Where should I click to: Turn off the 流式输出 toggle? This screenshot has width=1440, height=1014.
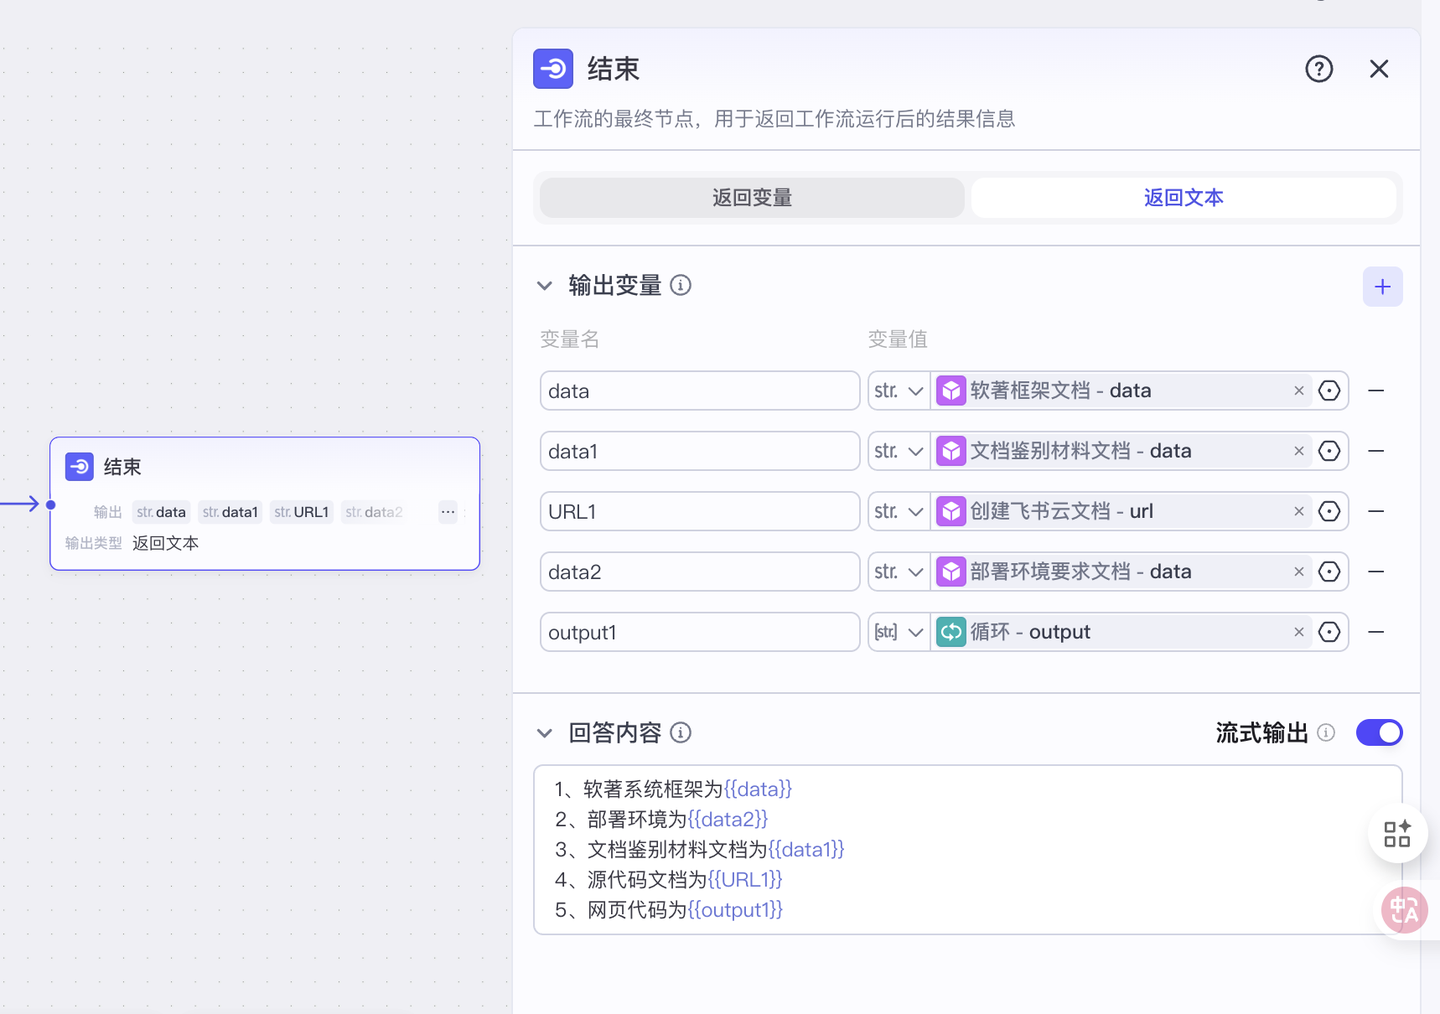click(x=1379, y=733)
